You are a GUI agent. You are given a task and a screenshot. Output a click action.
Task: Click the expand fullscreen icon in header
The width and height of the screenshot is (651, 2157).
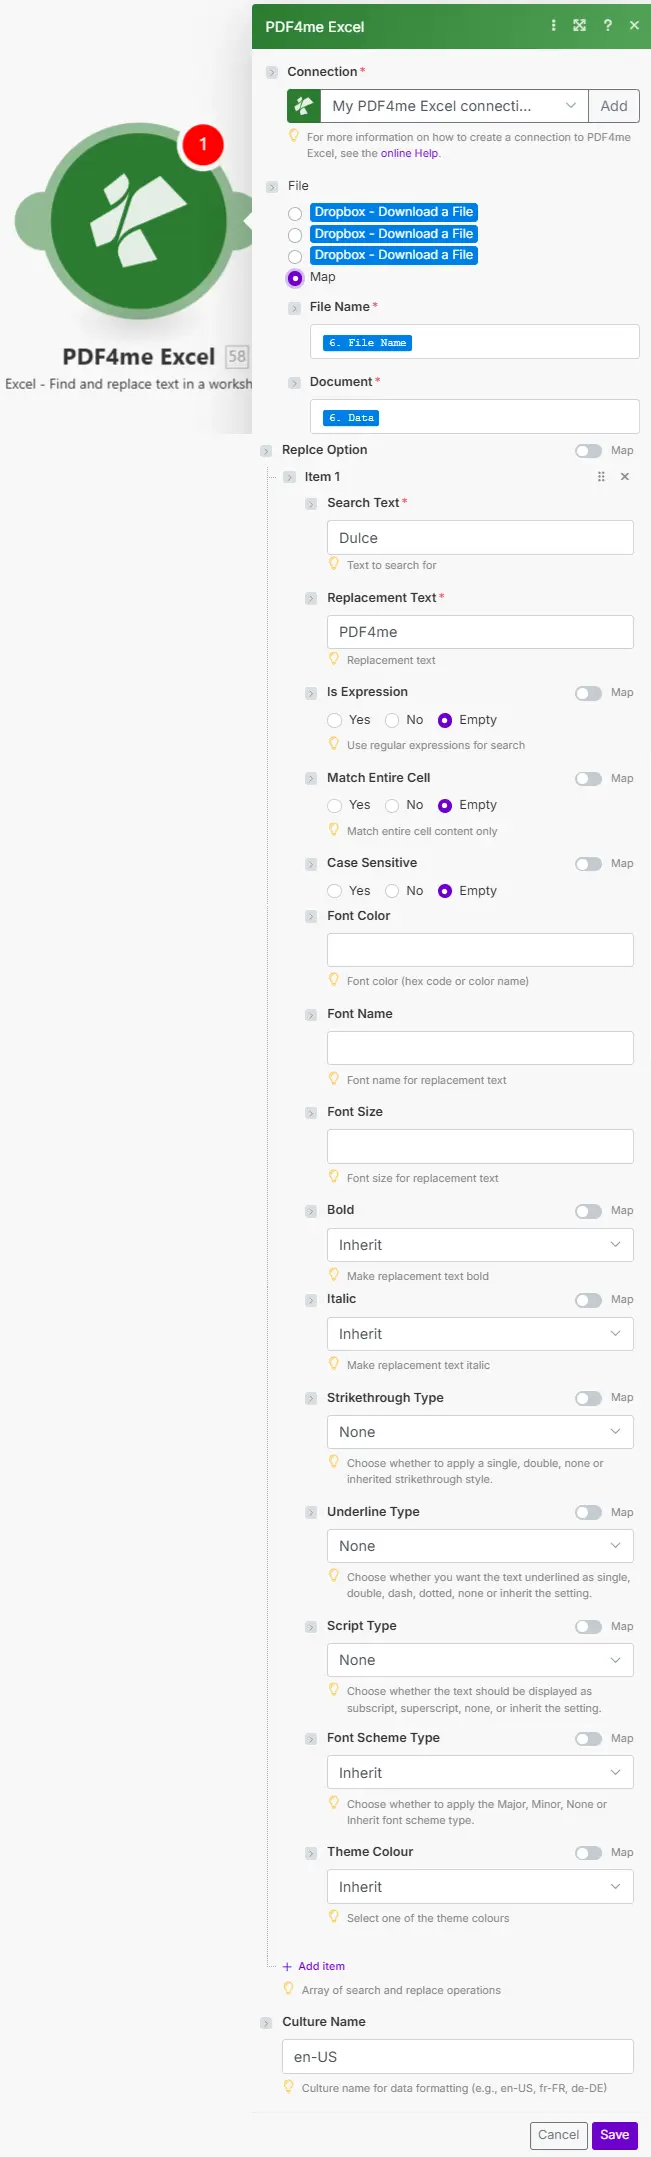[580, 26]
